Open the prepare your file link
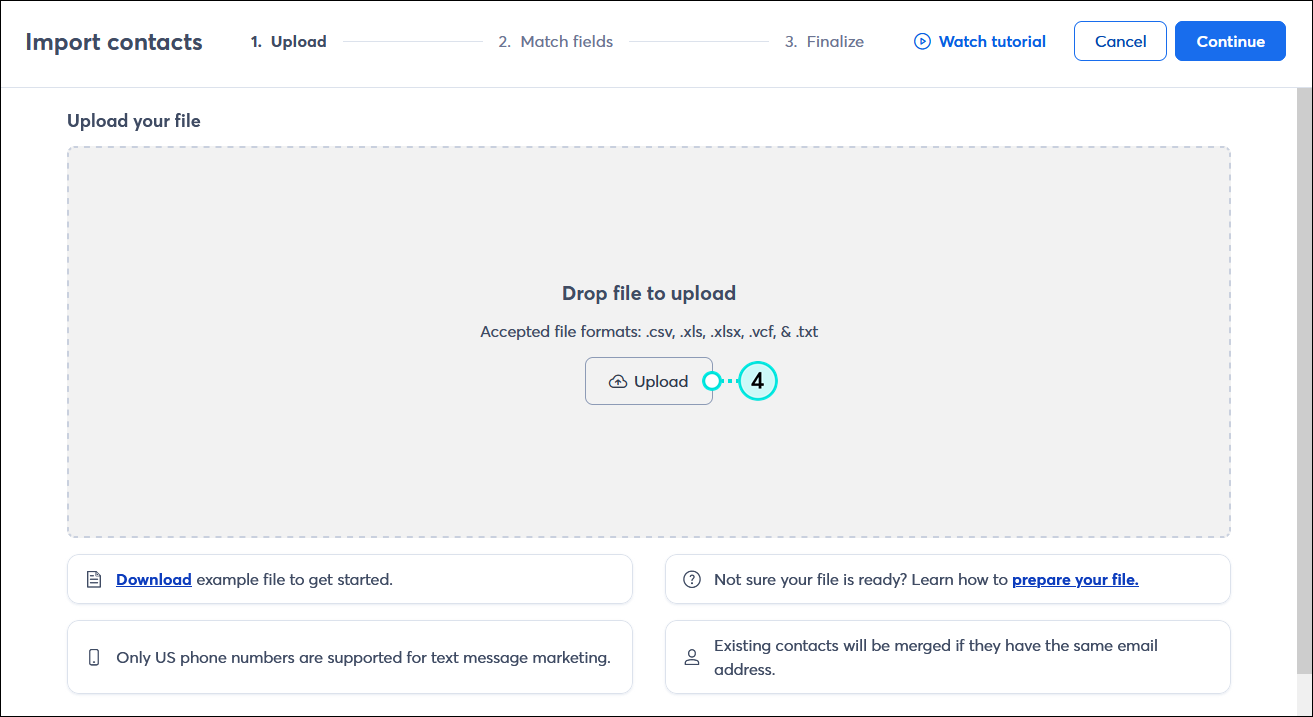Viewport: 1313px width, 717px height. [x=1075, y=579]
